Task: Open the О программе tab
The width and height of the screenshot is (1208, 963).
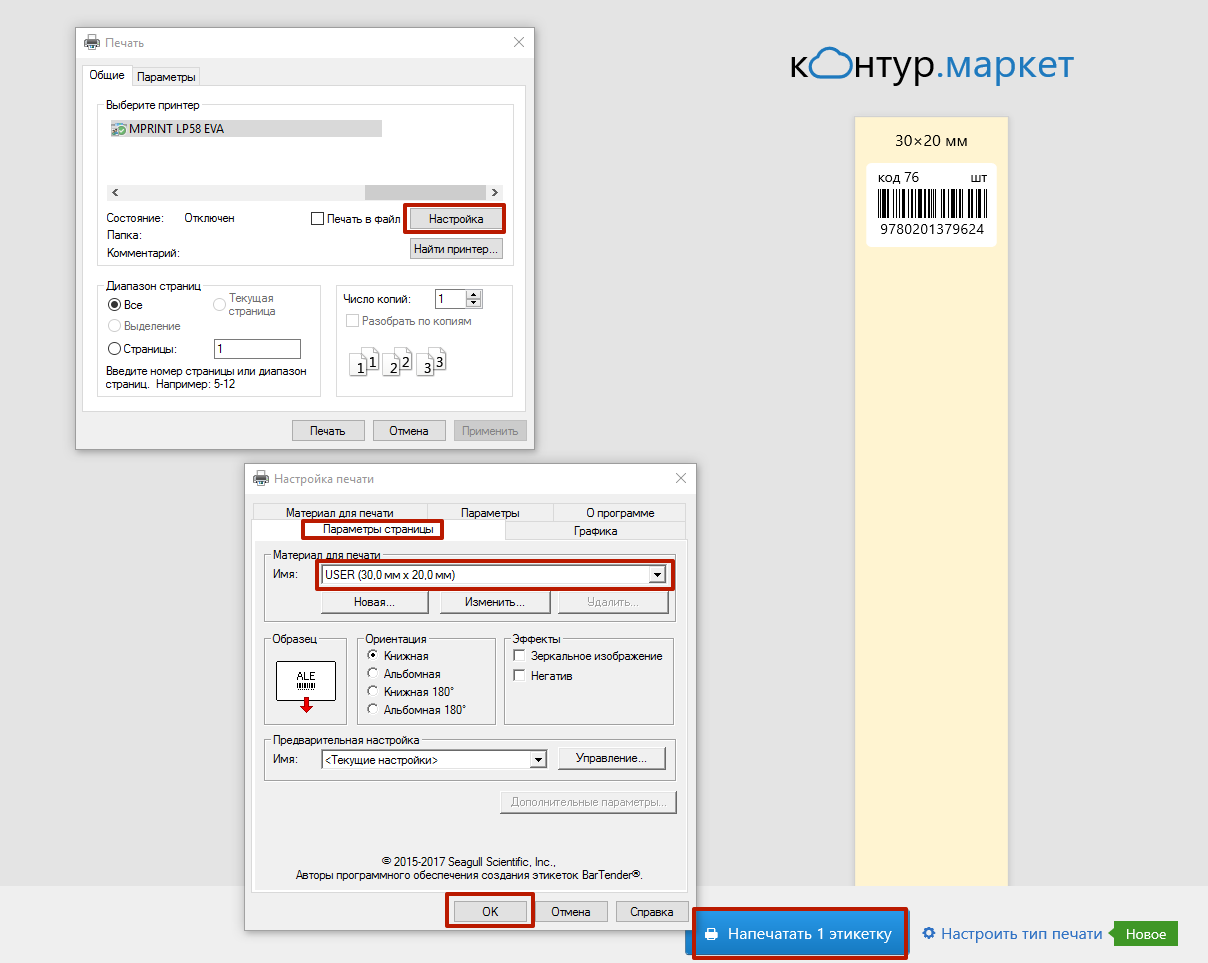Action: tap(620, 513)
